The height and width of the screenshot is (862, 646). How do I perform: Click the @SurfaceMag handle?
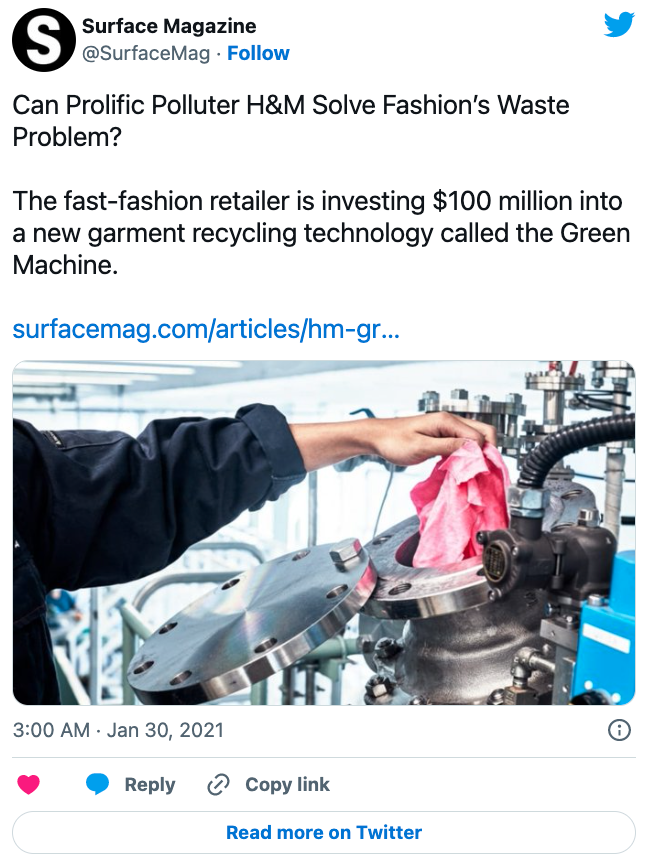coord(146,53)
